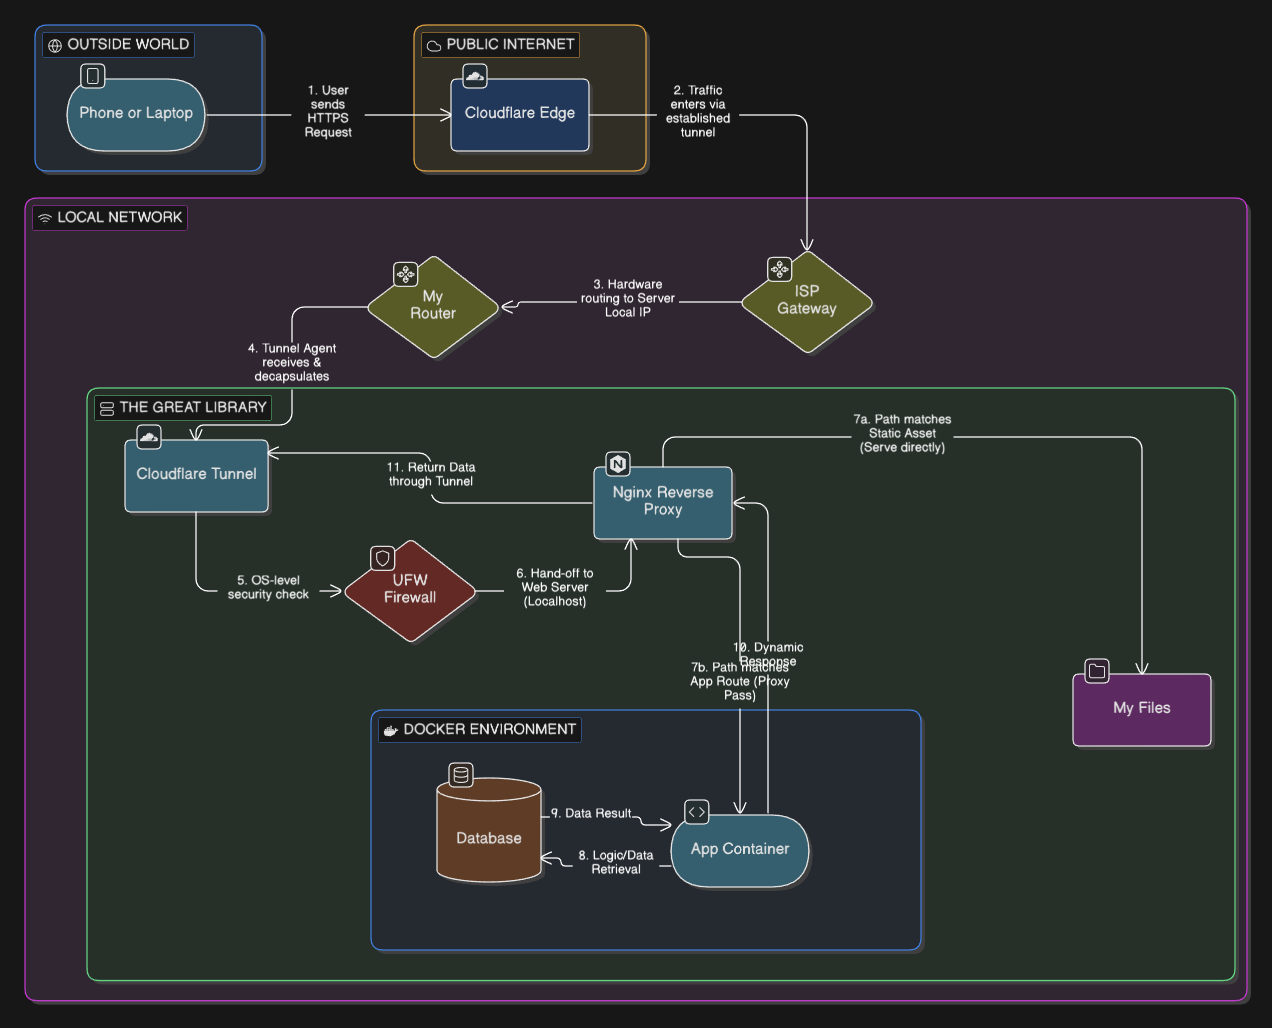1272x1028 pixels.
Task: Select the routing icon above My Router
Action: click(x=405, y=272)
